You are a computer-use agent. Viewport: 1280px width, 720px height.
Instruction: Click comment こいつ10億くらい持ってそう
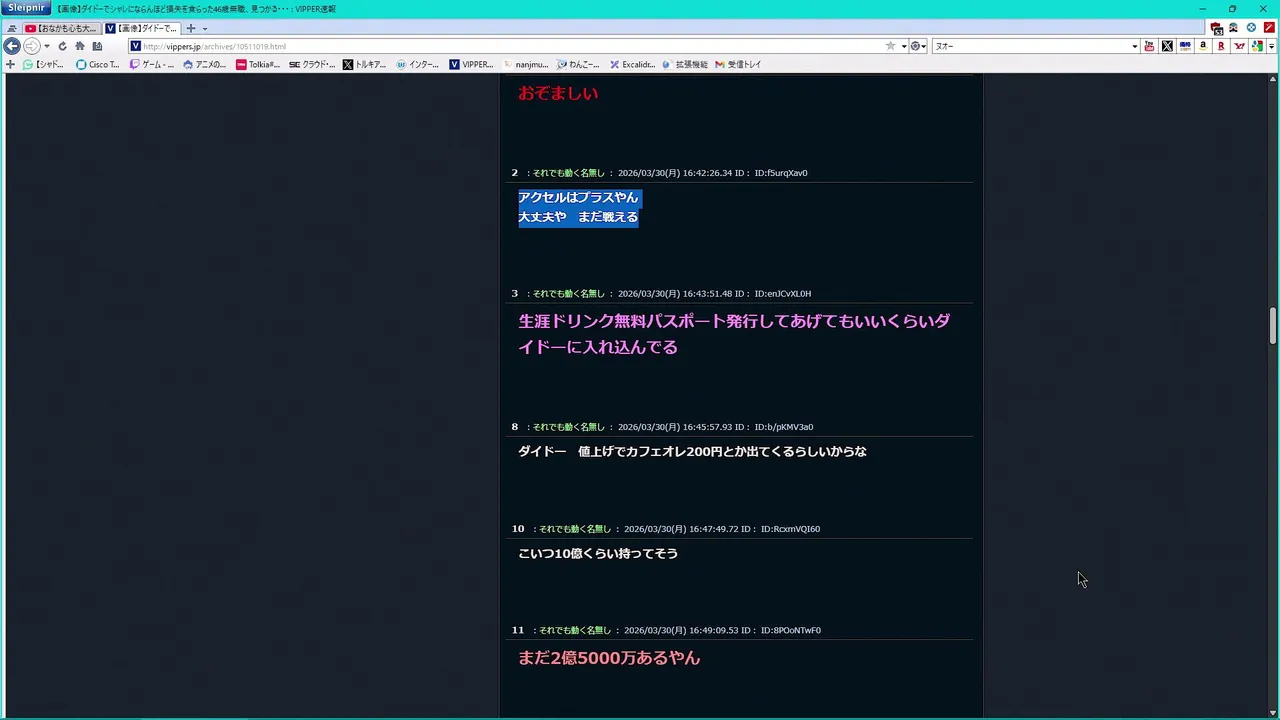(x=598, y=554)
